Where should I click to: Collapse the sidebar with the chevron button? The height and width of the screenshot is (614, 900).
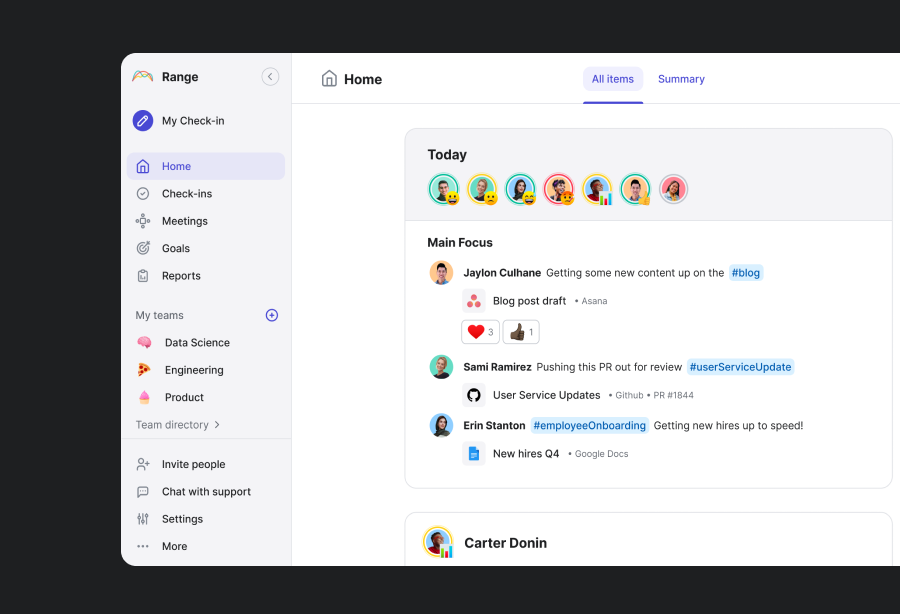tap(270, 76)
